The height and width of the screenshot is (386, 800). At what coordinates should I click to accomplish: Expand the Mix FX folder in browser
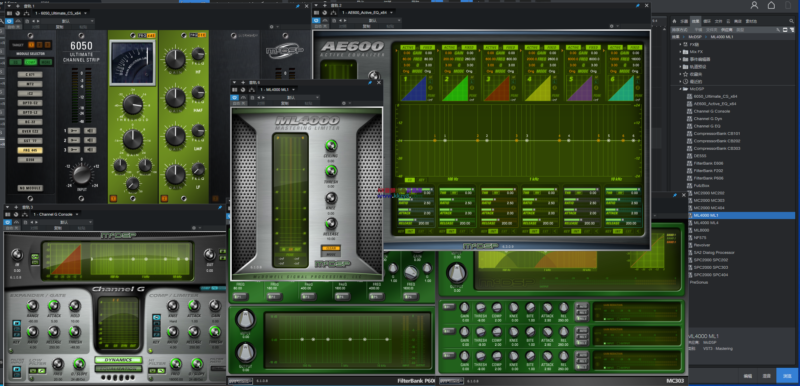681,52
